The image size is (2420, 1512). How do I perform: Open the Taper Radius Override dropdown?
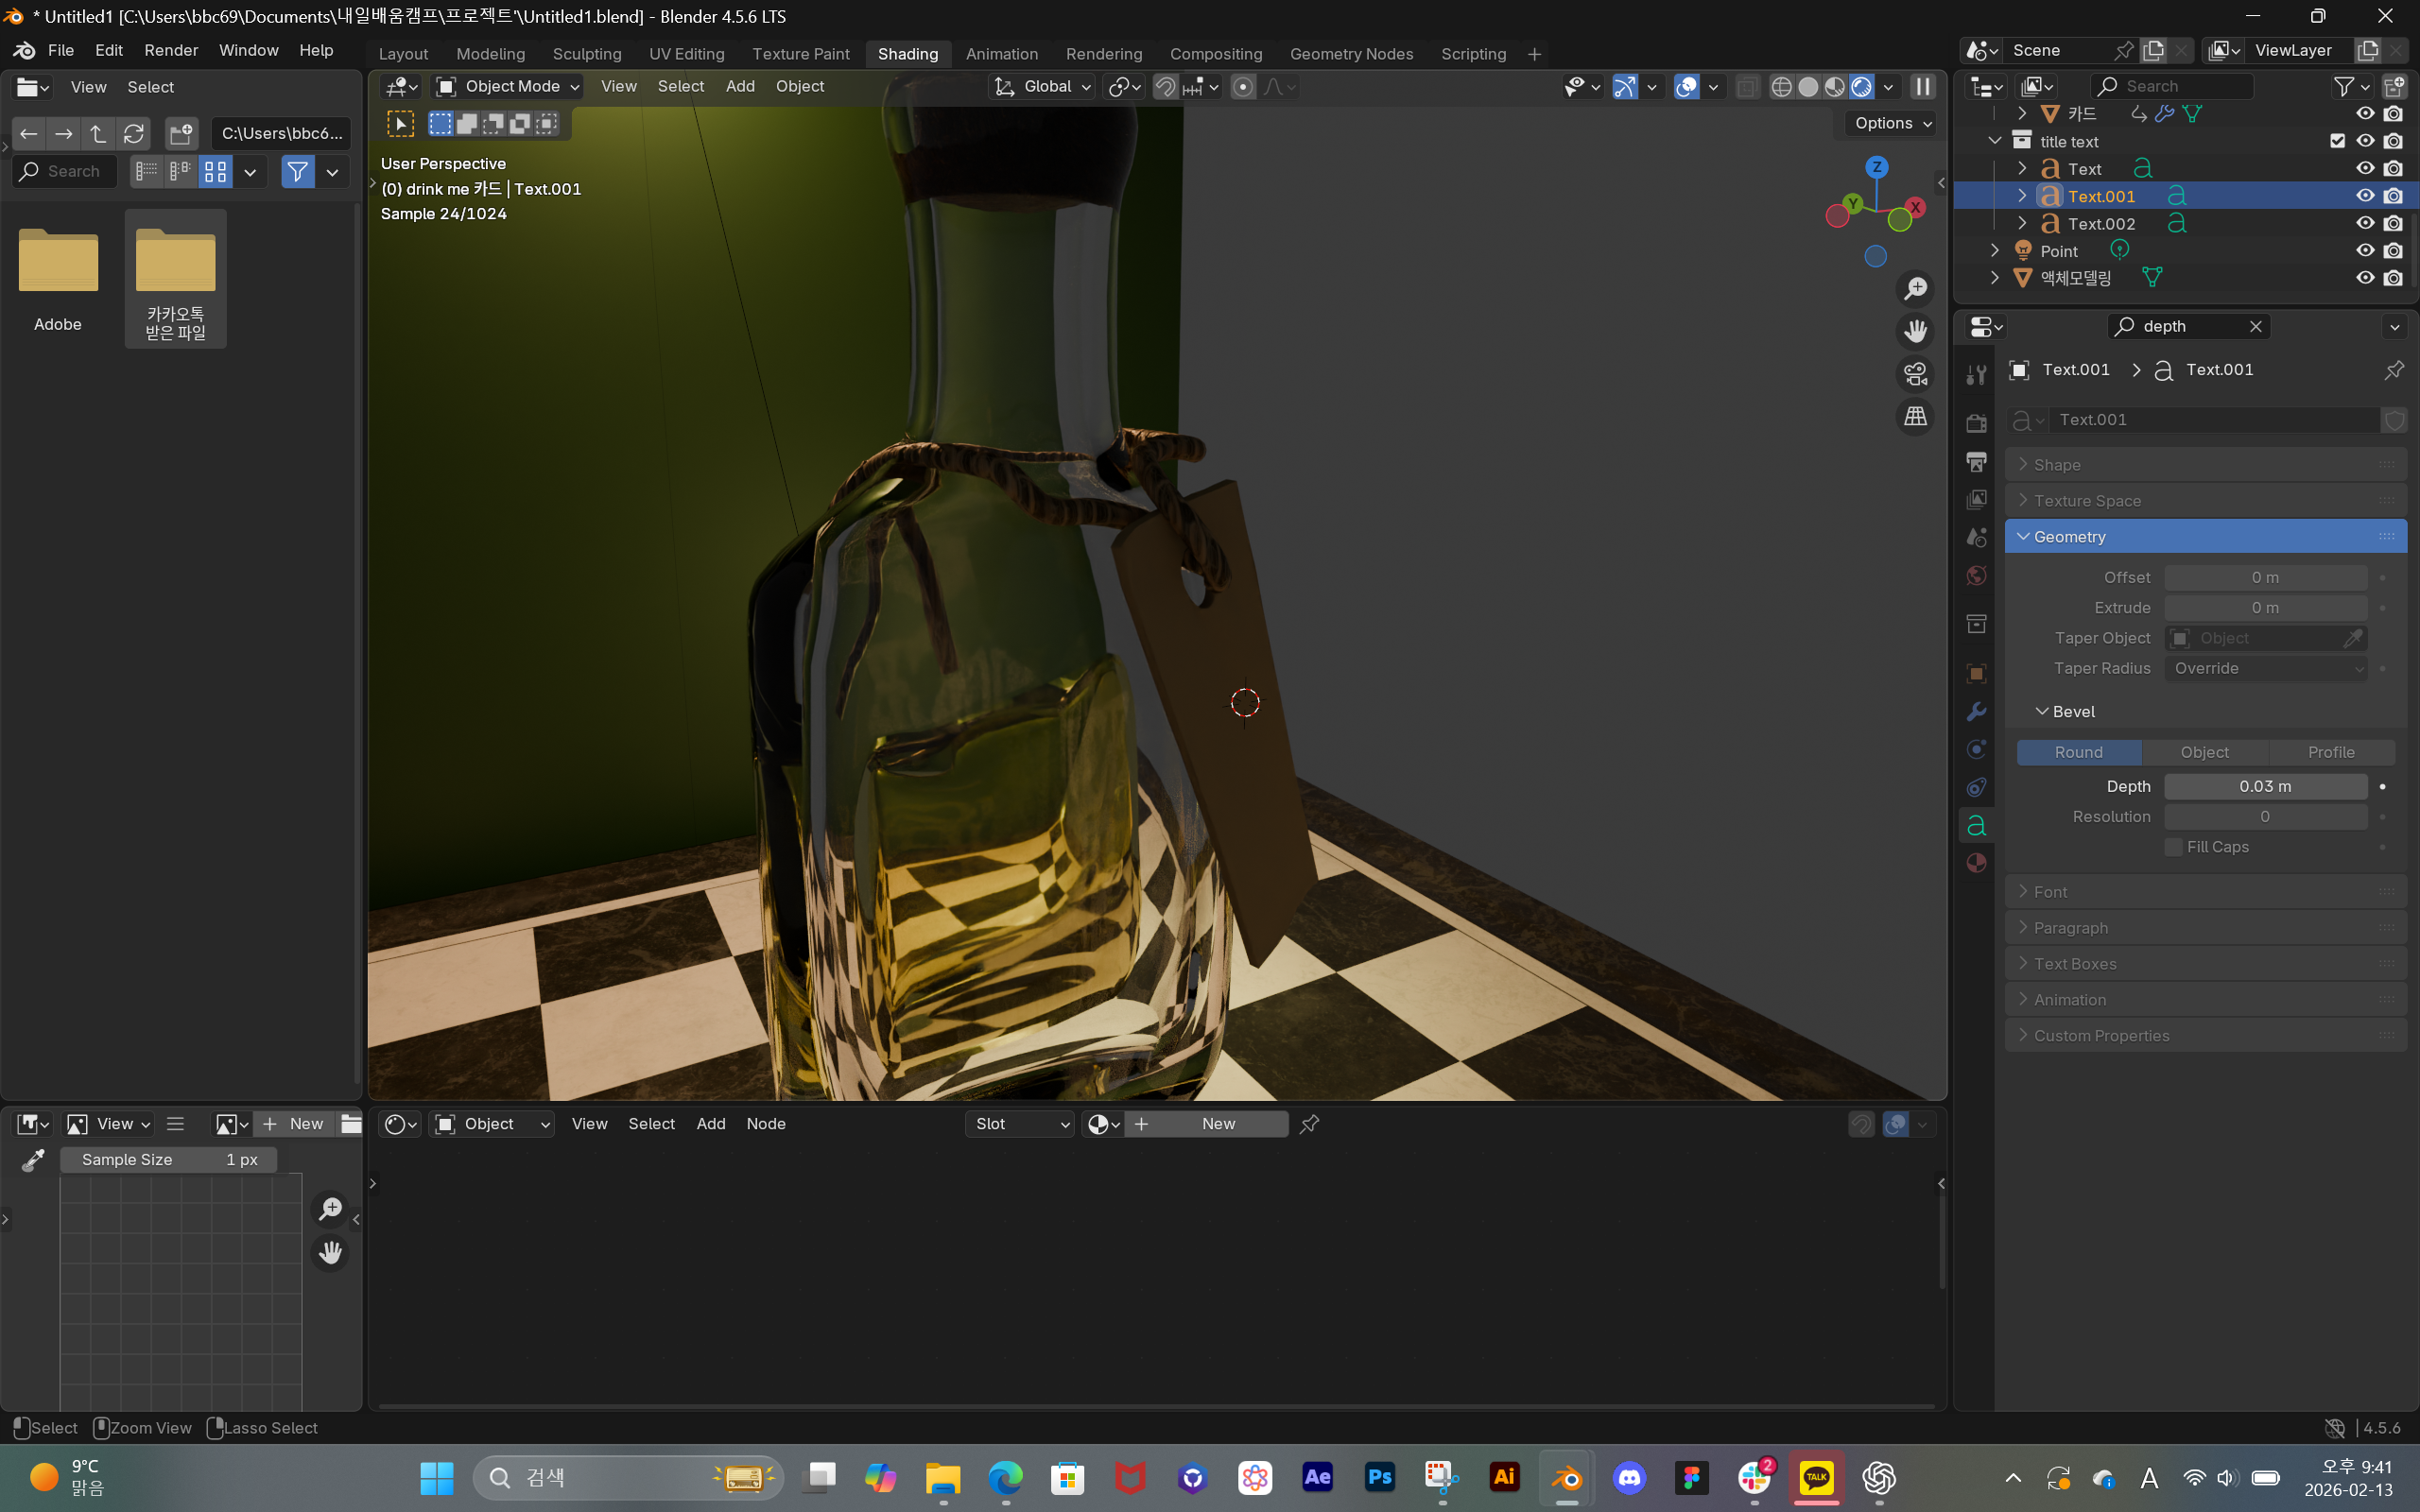tap(2265, 668)
